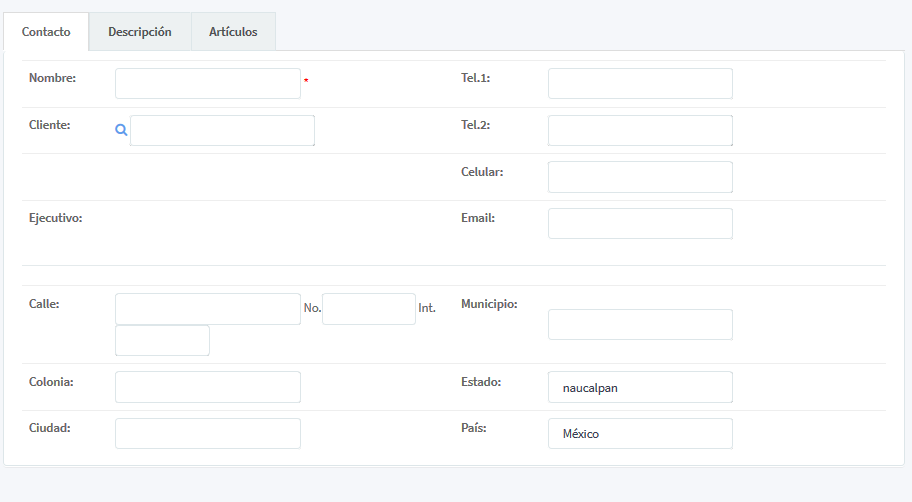This screenshot has height=502, width=912.
Task: Click the search magnifier icon beside Cliente
Action: [121, 130]
